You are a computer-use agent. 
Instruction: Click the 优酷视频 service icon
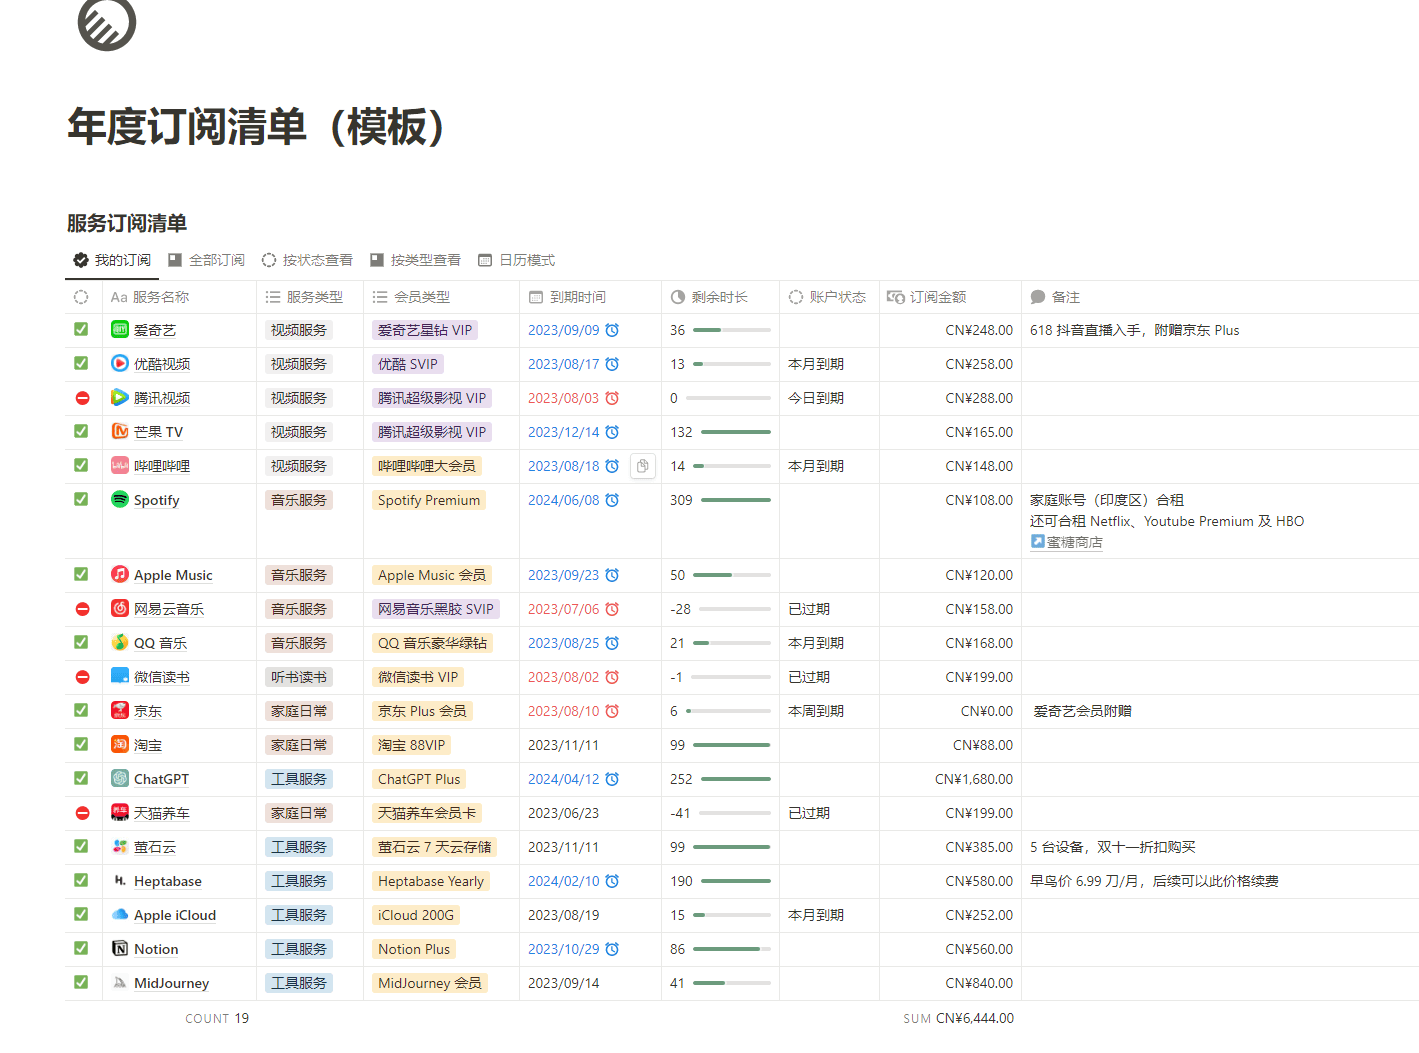coord(120,363)
